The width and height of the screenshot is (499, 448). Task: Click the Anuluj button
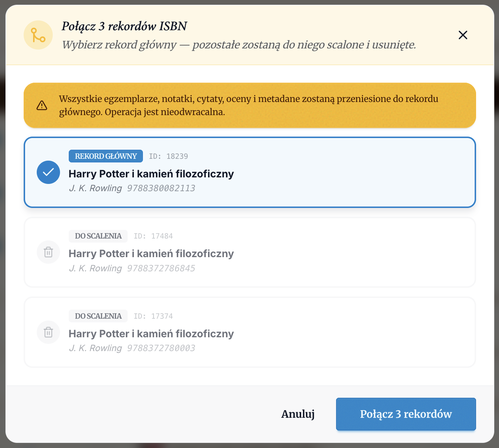pos(298,414)
